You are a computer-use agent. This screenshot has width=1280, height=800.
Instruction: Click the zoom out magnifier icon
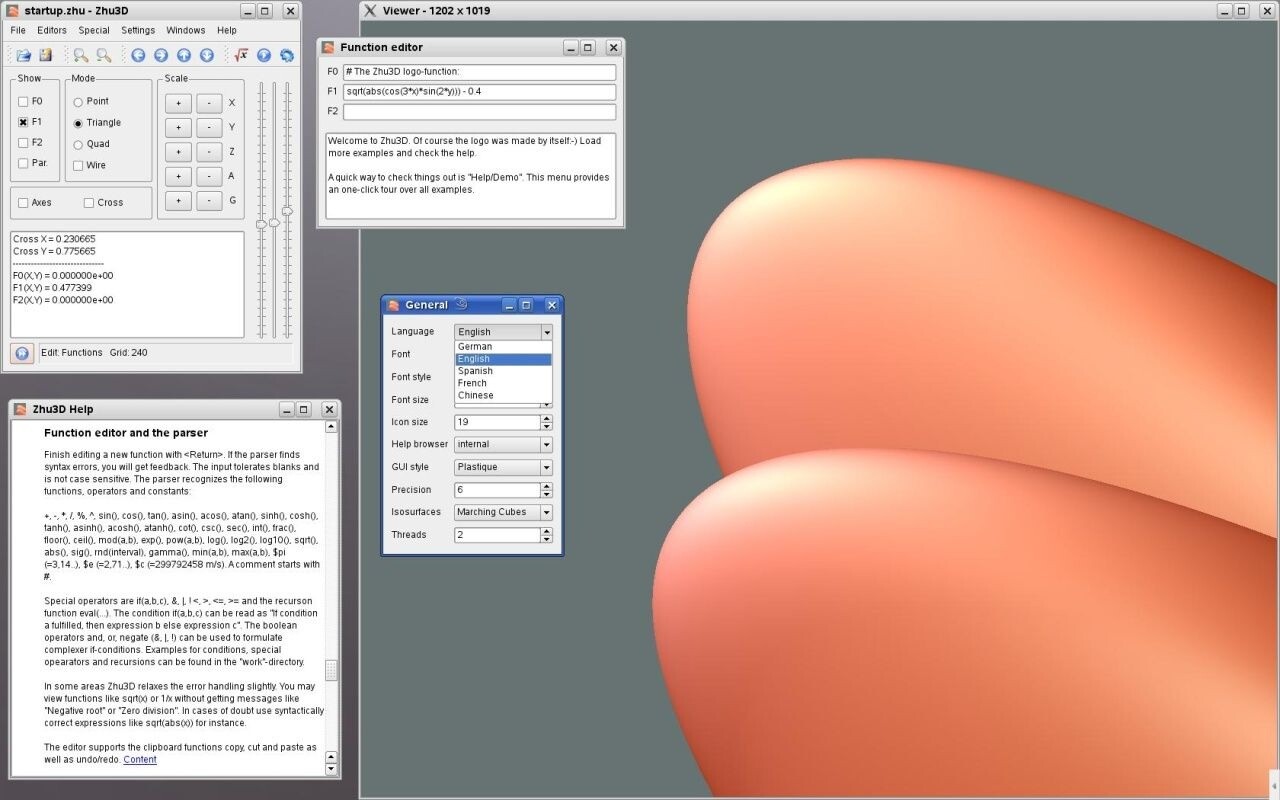click(103, 56)
